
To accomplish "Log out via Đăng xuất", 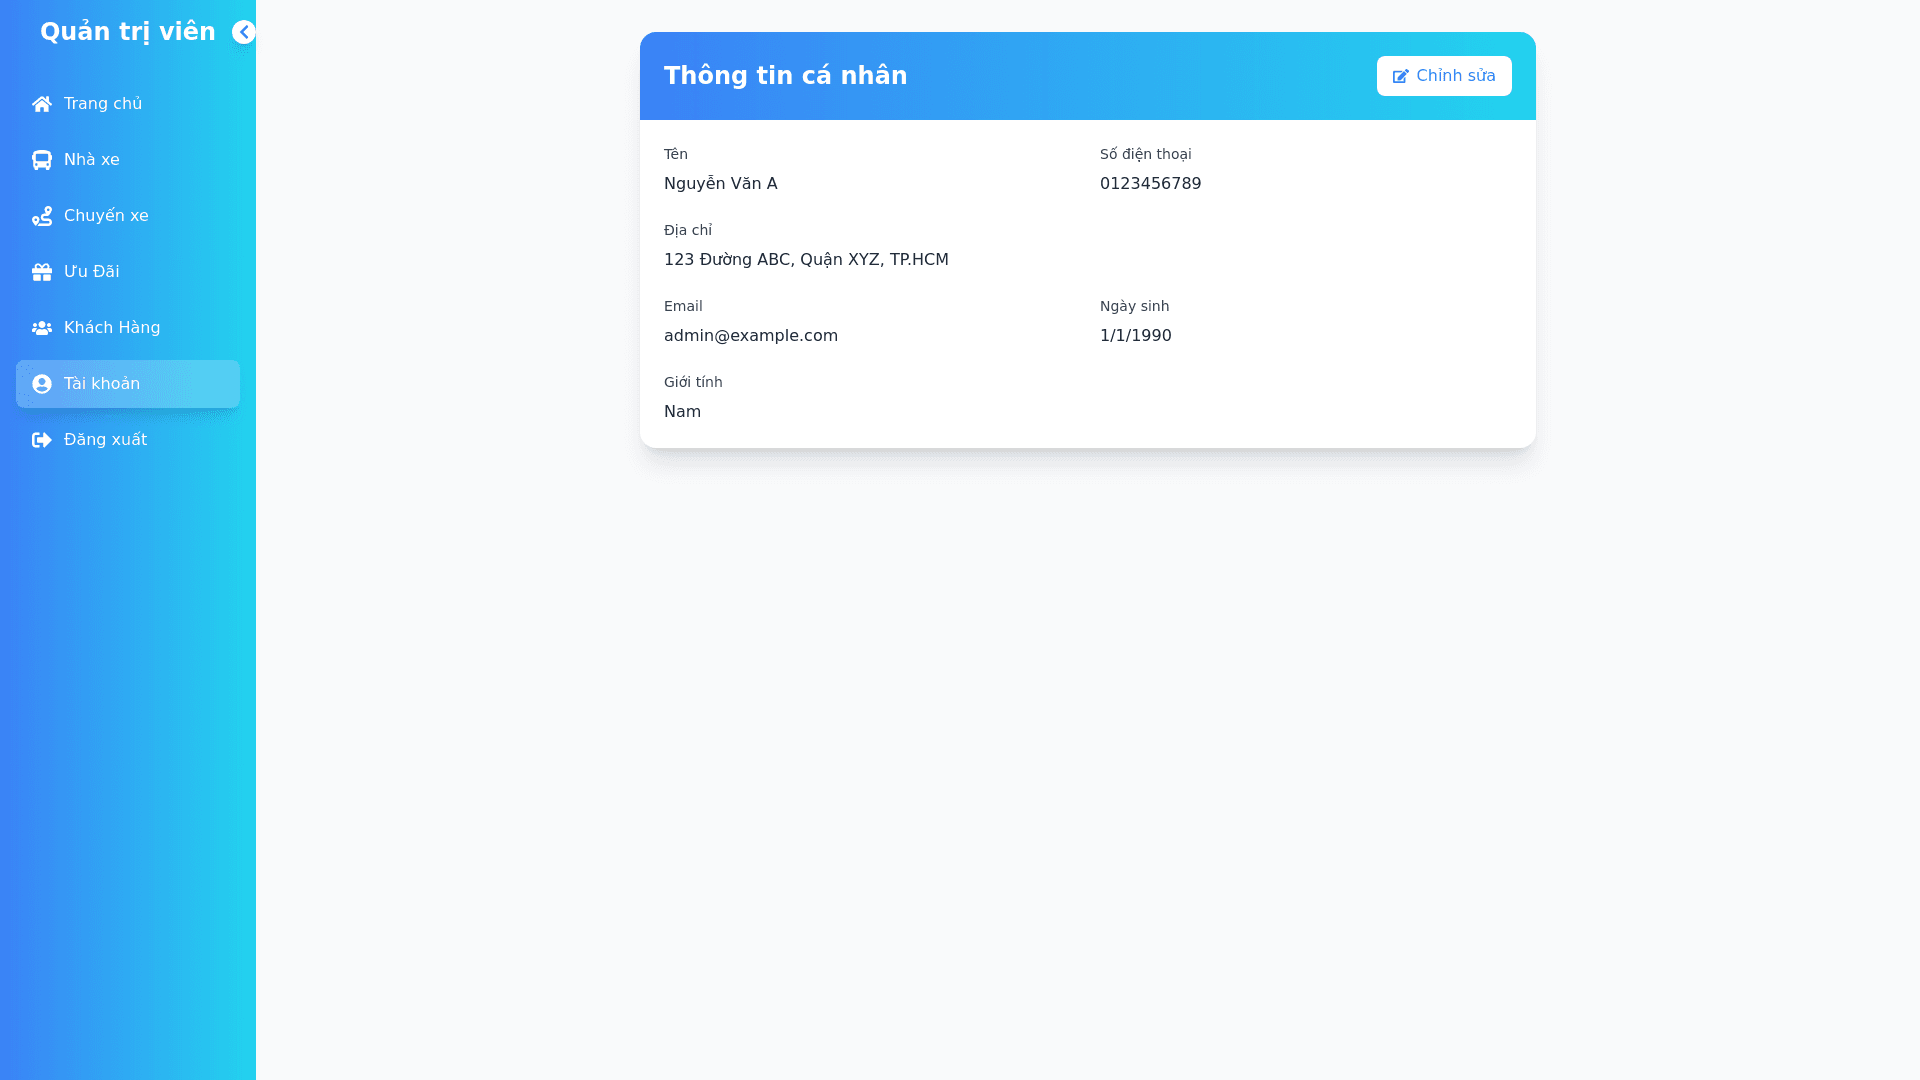I will 105,440.
